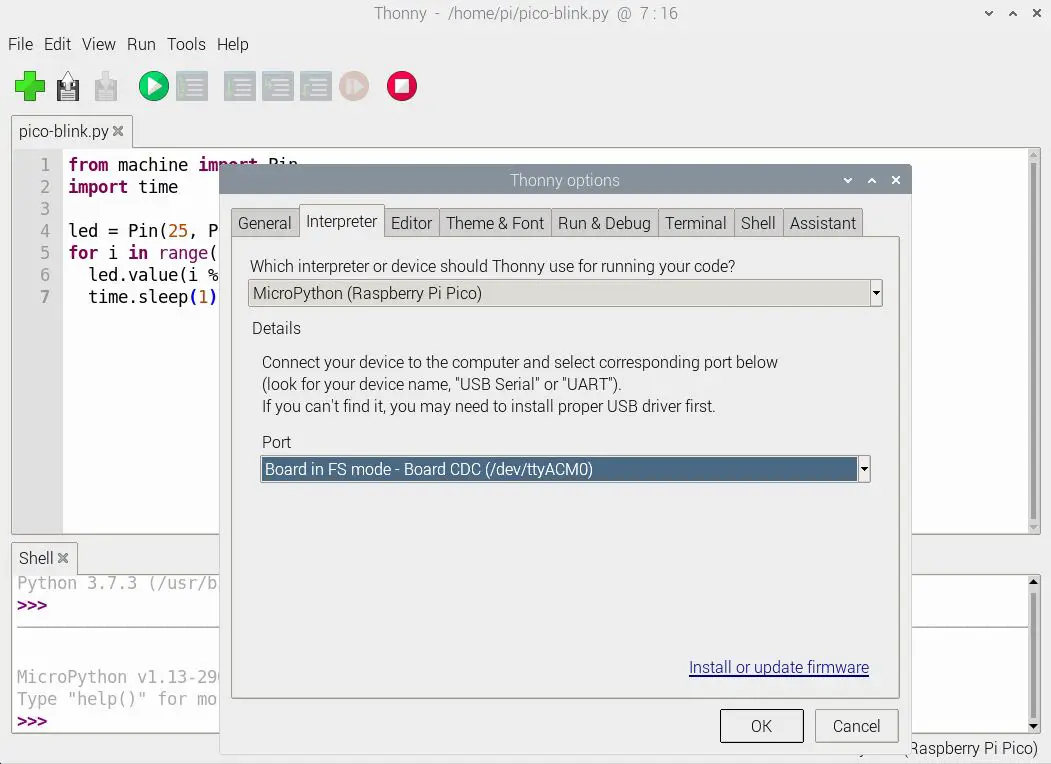
Task: Click the editor vertical scrollbar
Action: pyautogui.click(x=1034, y=340)
